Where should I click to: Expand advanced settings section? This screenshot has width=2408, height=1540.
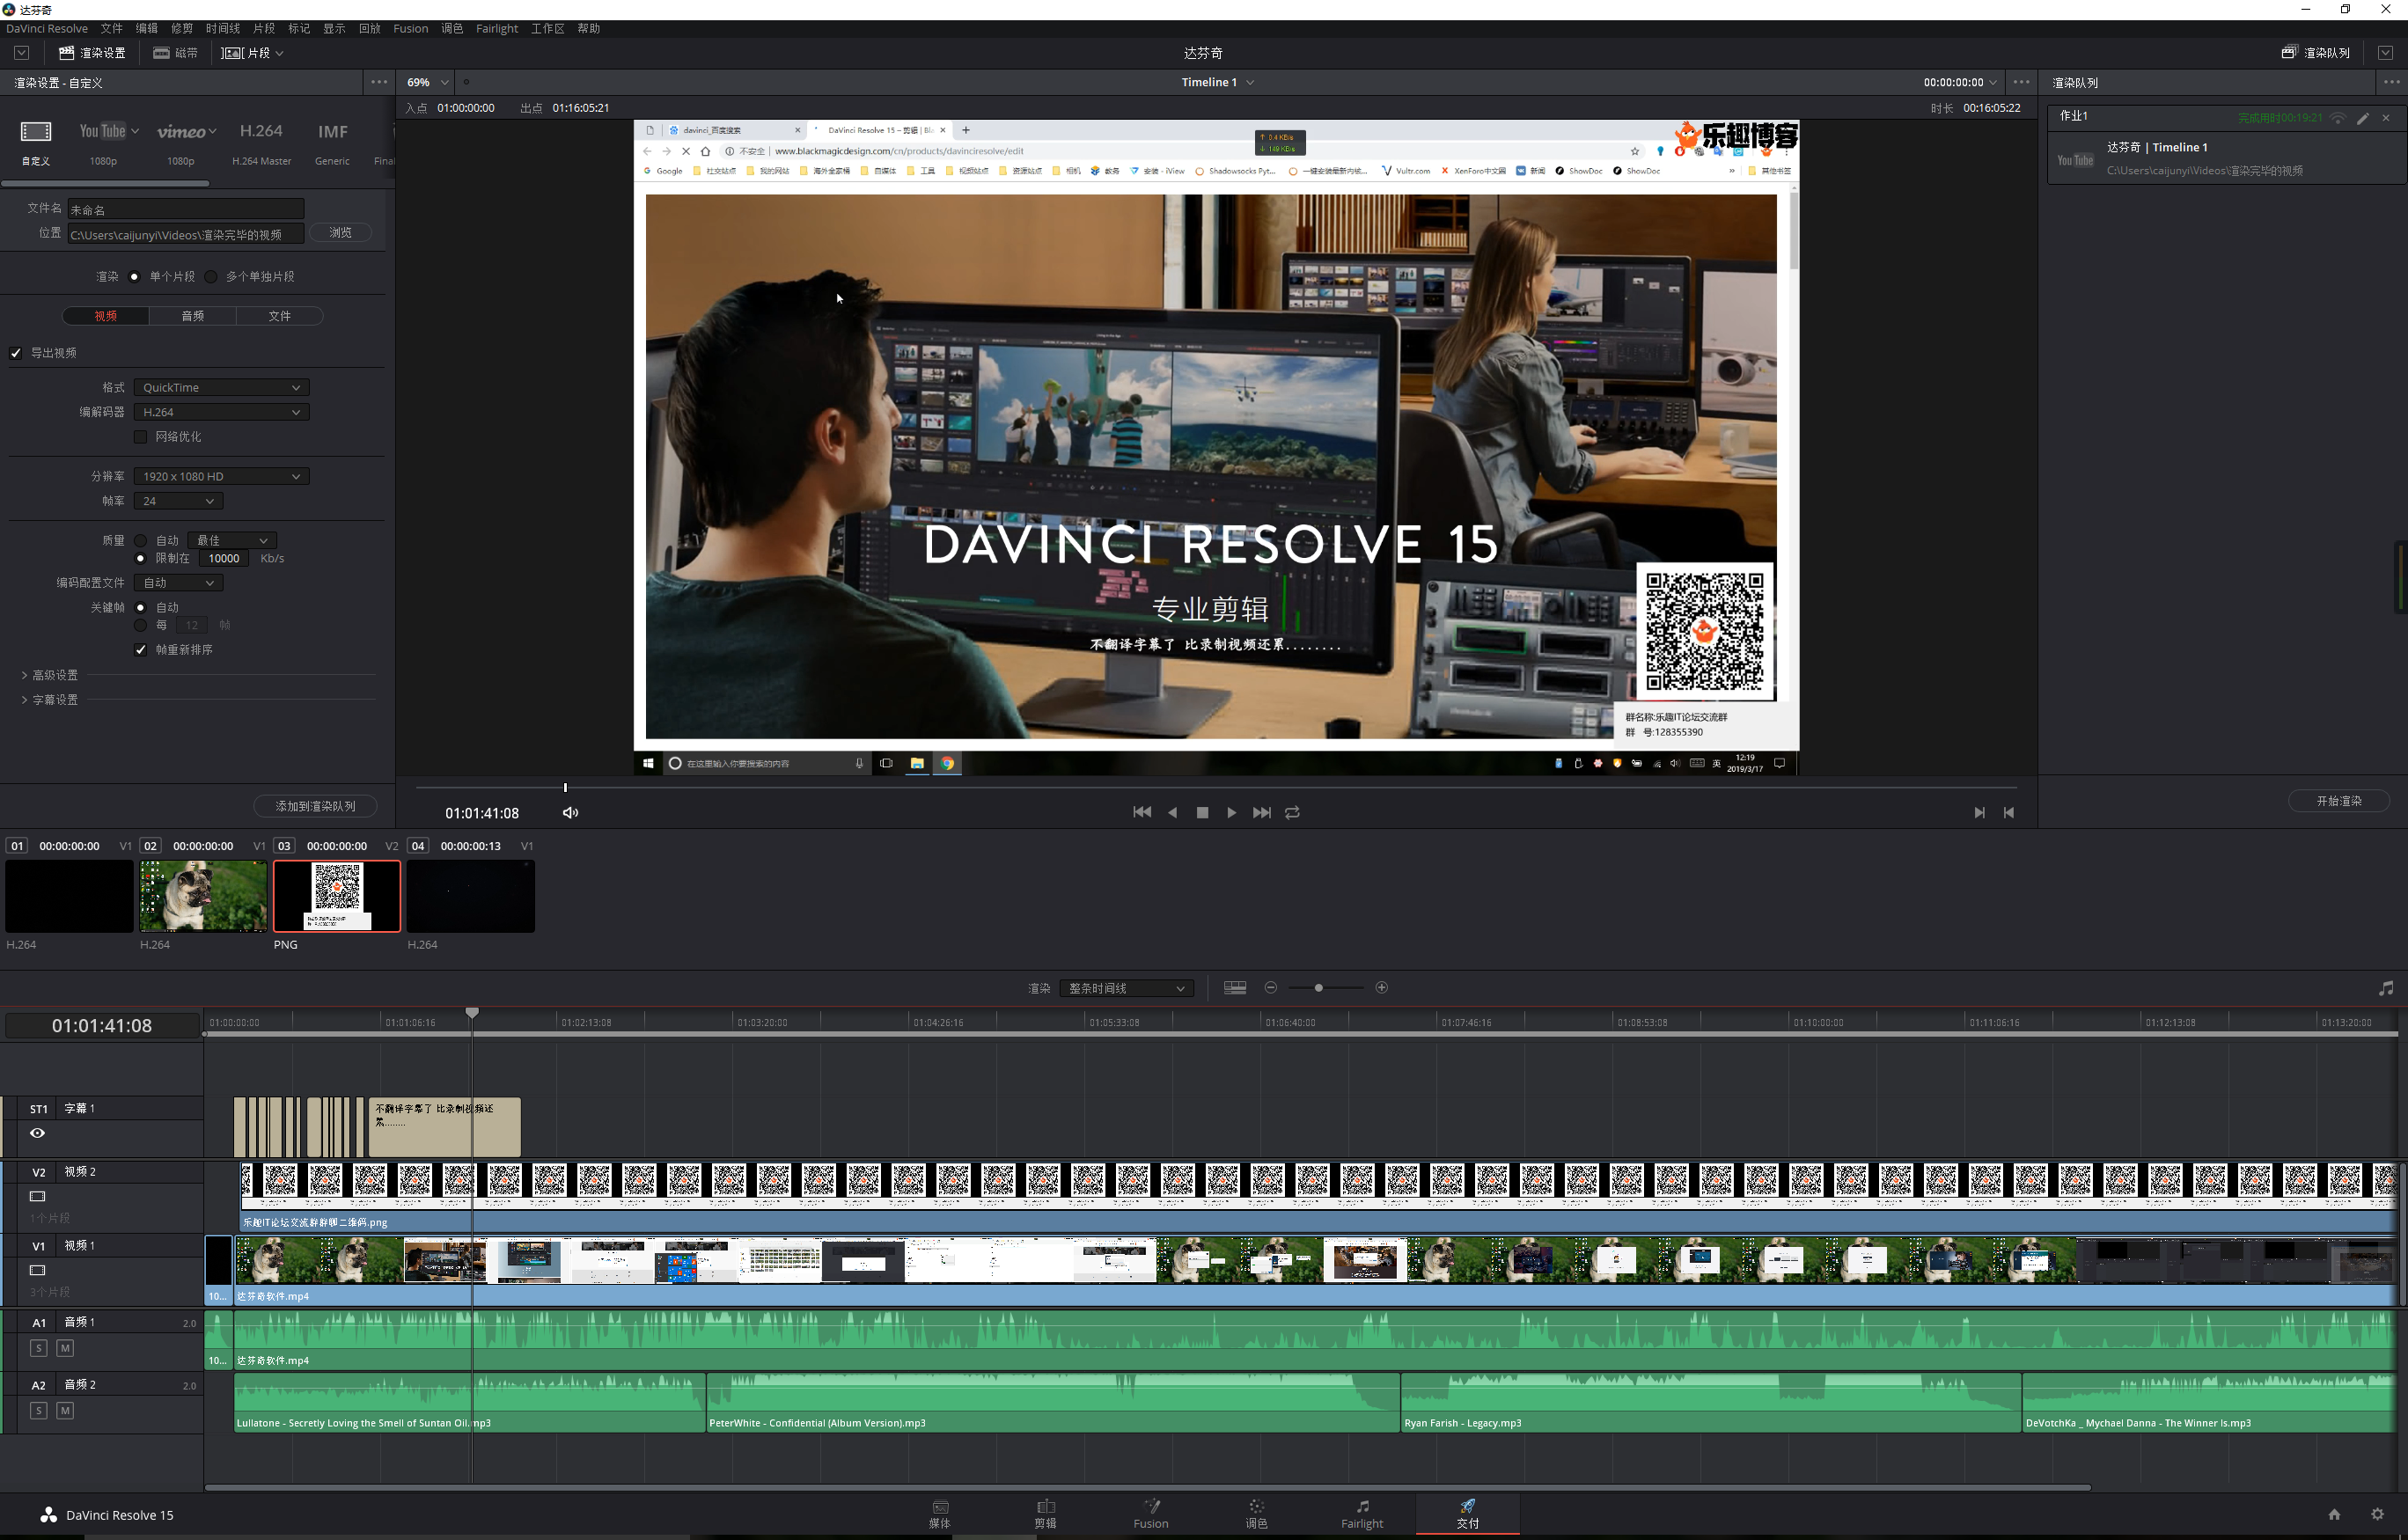(50, 676)
